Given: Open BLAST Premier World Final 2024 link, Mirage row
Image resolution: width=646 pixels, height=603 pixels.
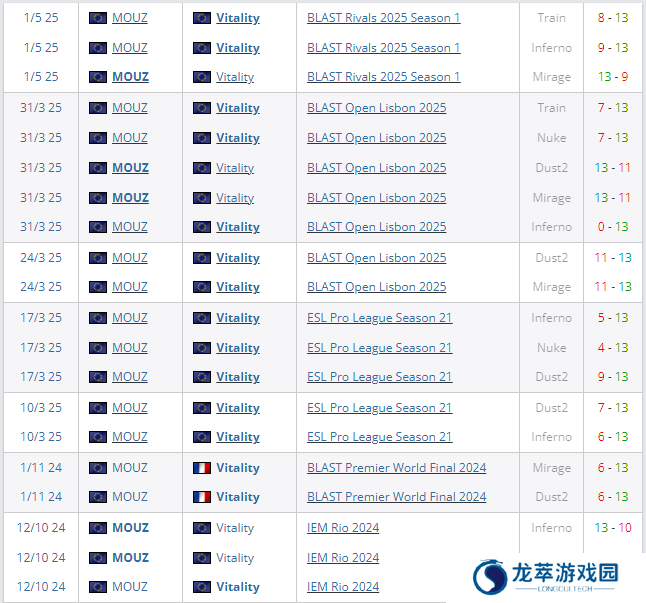Looking at the screenshot, I should pyautogui.click(x=396, y=468).
